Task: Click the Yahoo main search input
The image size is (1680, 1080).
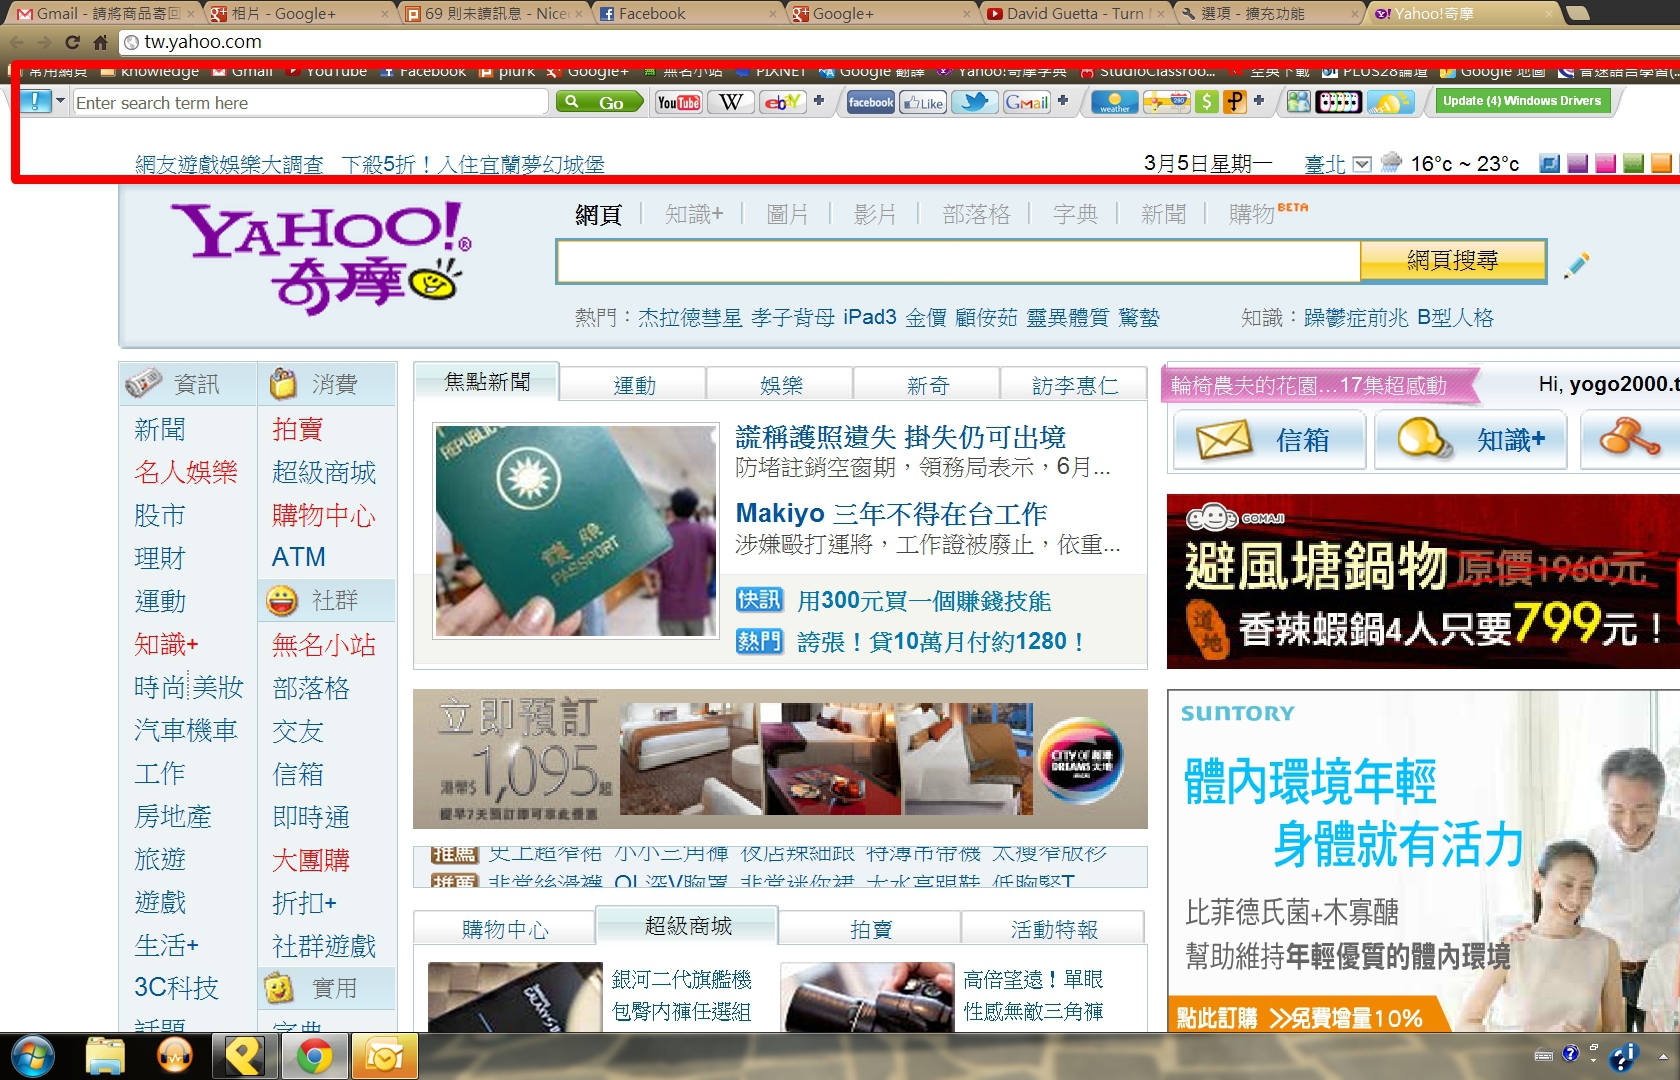Action: 959,261
